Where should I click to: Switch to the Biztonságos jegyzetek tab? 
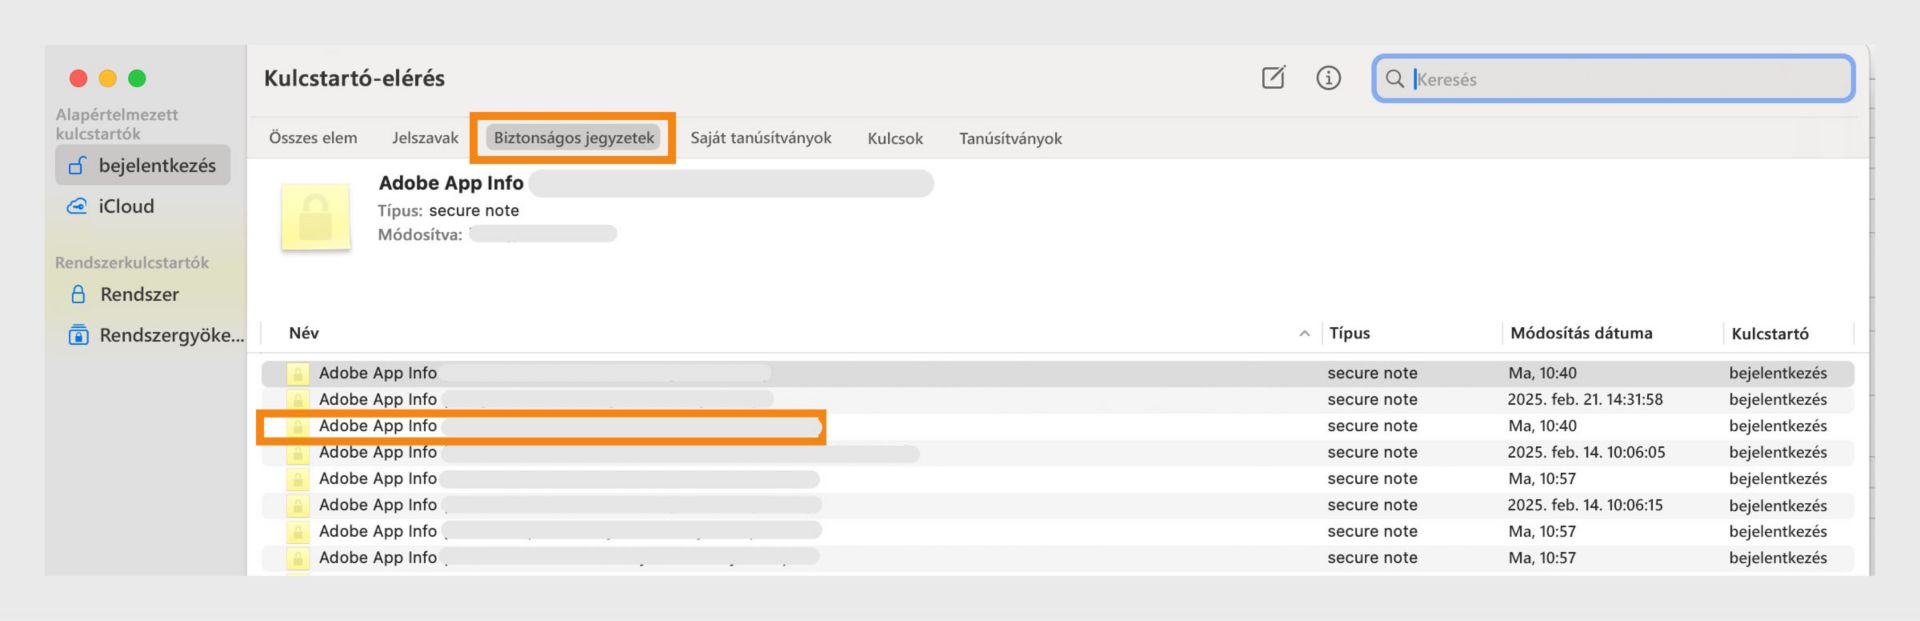[574, 138]
